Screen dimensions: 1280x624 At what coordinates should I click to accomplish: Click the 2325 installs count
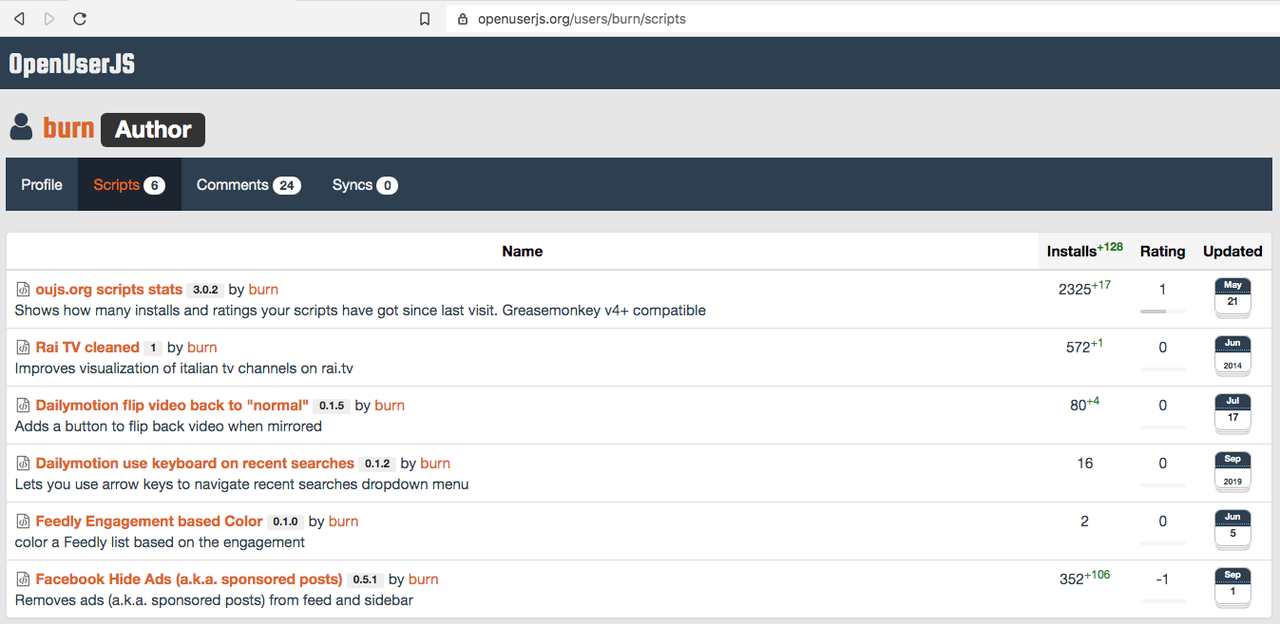pyautogui.click(x=1074, y=289)
